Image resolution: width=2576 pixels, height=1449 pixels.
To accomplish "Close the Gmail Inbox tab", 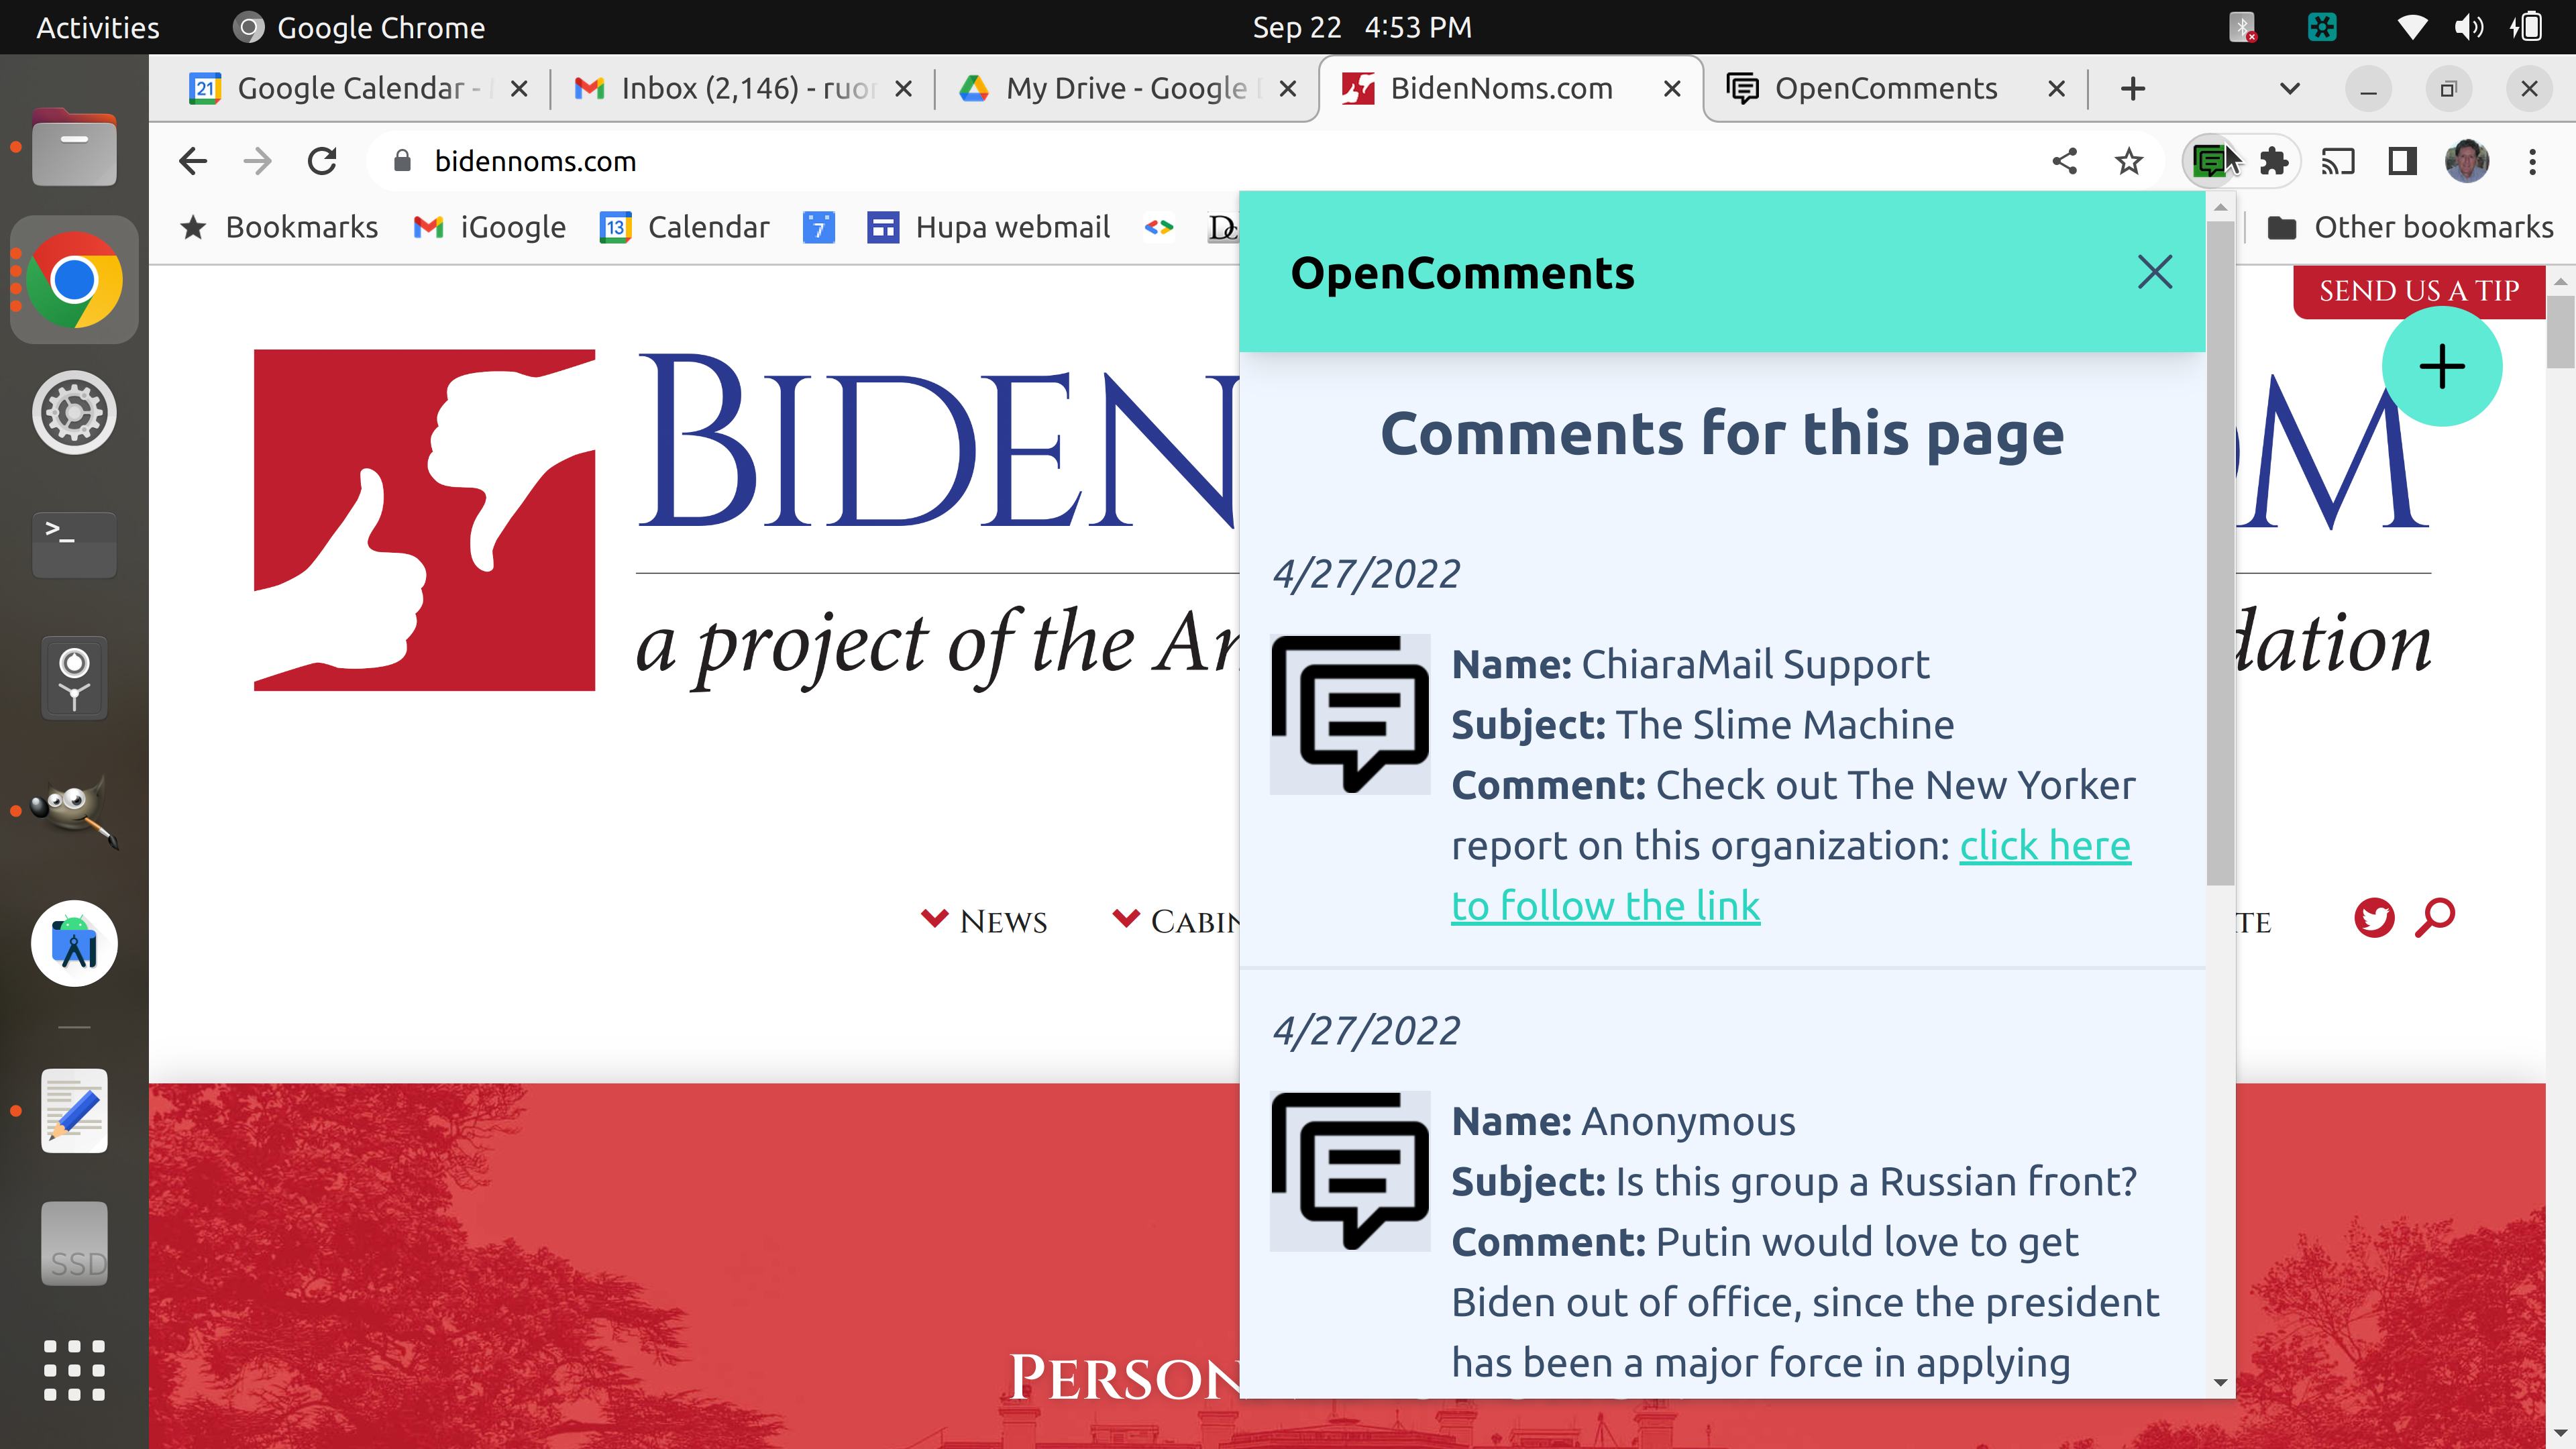I will click(x=903, y=88).
